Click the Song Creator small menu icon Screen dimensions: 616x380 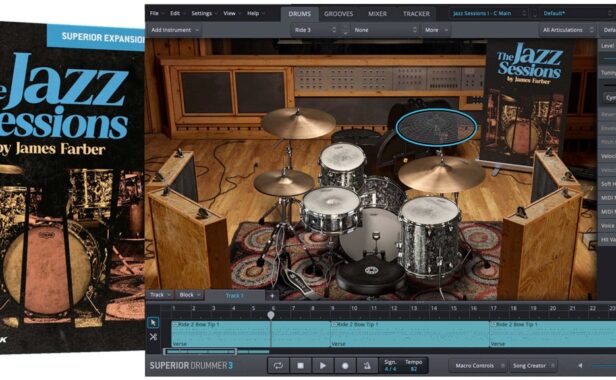coord(553,366)
